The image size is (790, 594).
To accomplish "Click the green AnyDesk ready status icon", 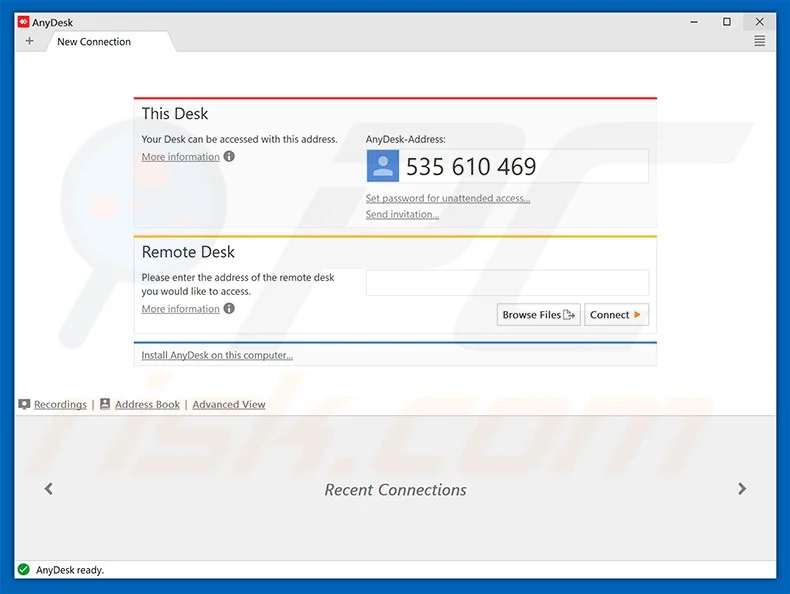I will pos(23,570).
